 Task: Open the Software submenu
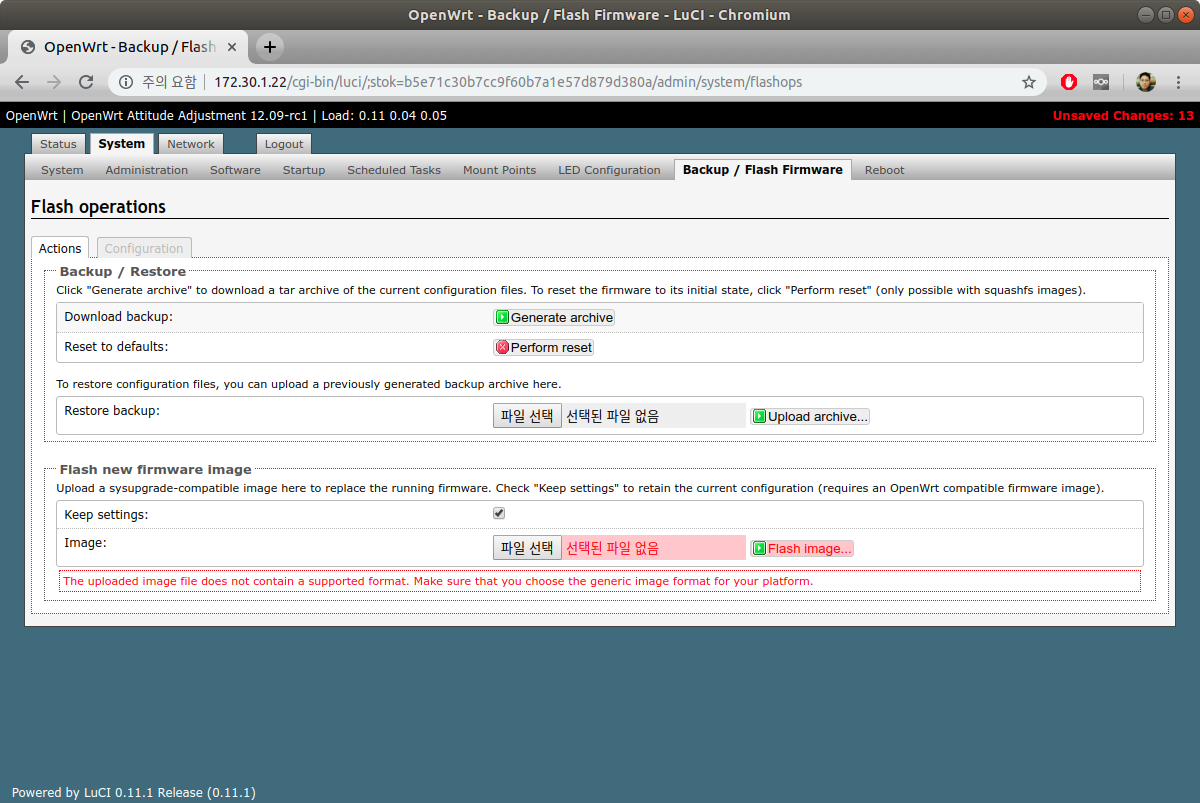click(x=235, y=170)
